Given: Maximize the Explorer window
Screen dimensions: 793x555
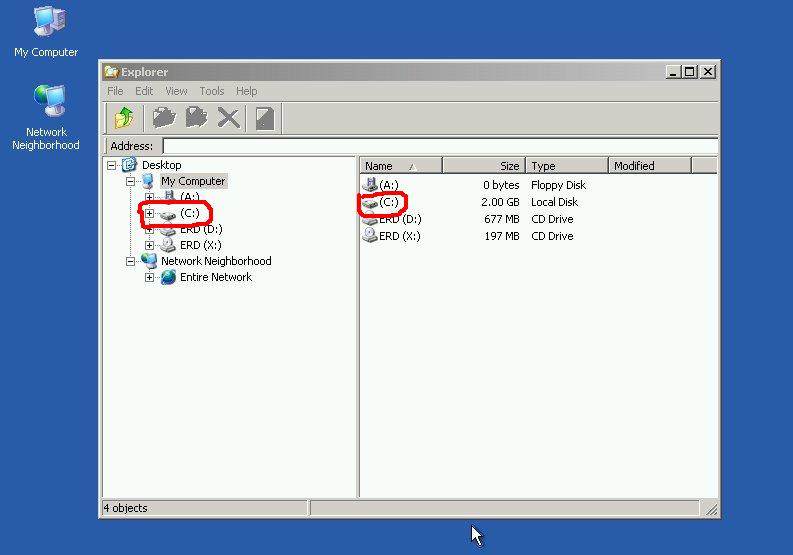Looking at the screenshot, I should 689,72.
